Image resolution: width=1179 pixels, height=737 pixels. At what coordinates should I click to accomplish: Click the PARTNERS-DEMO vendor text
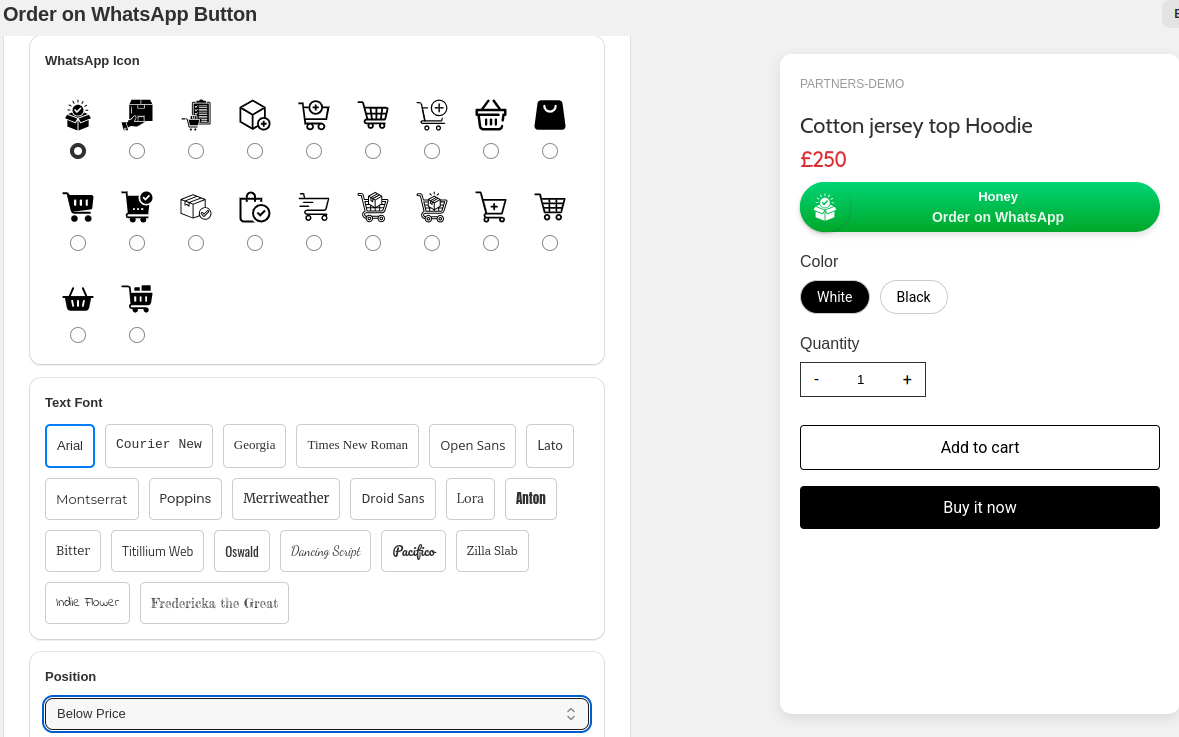click(x=852, y=83)
